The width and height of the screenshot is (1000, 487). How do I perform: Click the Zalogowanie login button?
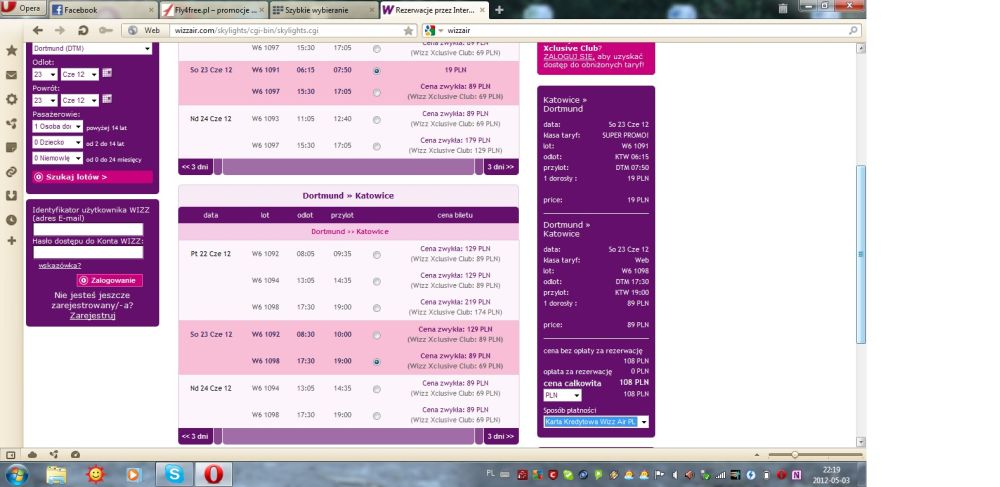tap(110, 280)
